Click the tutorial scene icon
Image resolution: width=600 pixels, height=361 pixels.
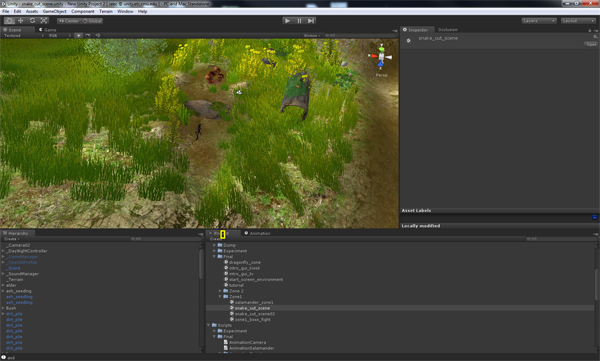pos(226,285)
